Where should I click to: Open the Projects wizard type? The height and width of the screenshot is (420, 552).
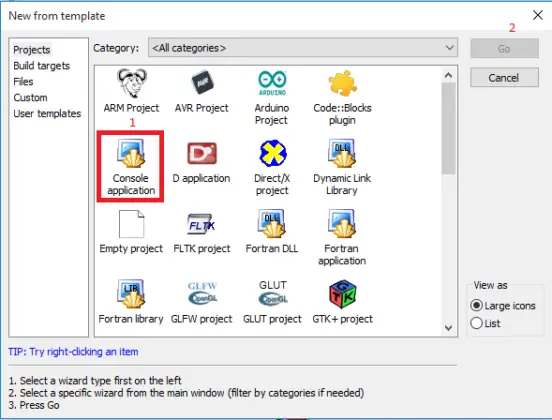[32, 50]
